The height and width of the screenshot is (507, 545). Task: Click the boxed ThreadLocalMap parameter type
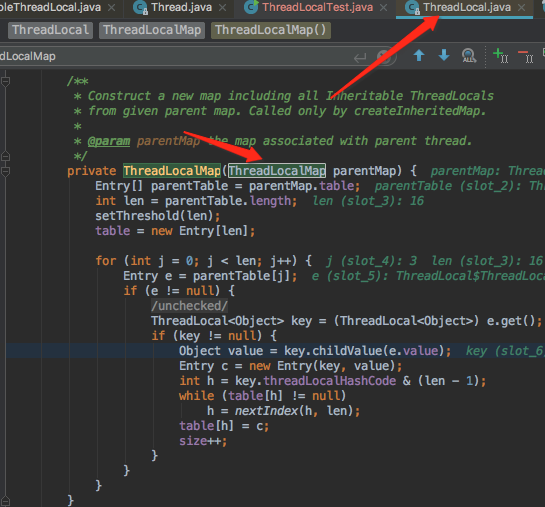click(277, 171)
